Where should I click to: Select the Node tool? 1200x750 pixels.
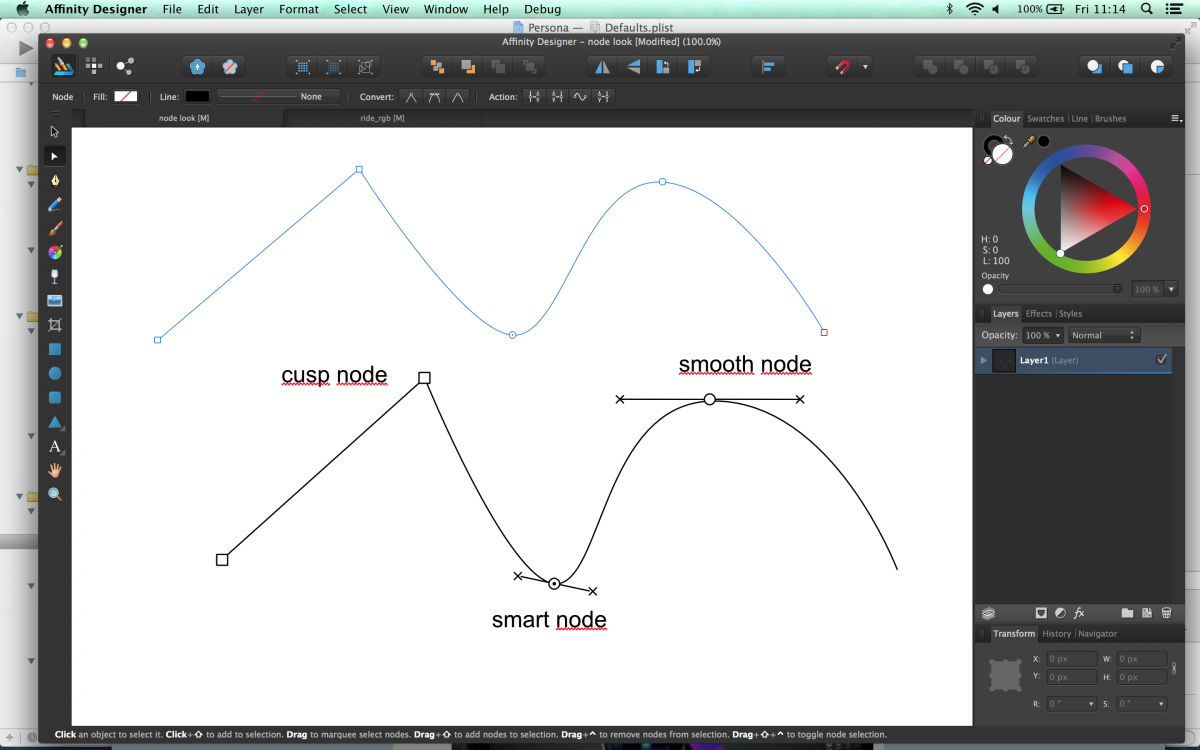[x=55, y=156]
